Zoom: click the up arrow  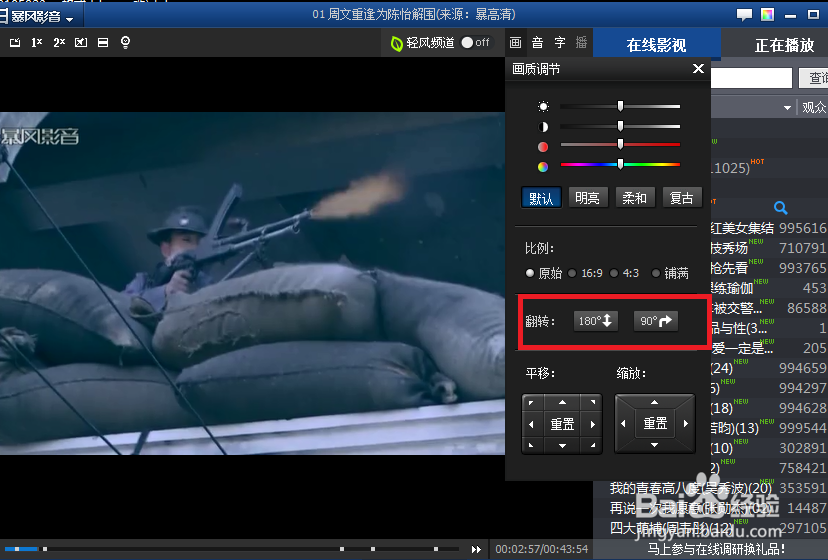[655, 402]
